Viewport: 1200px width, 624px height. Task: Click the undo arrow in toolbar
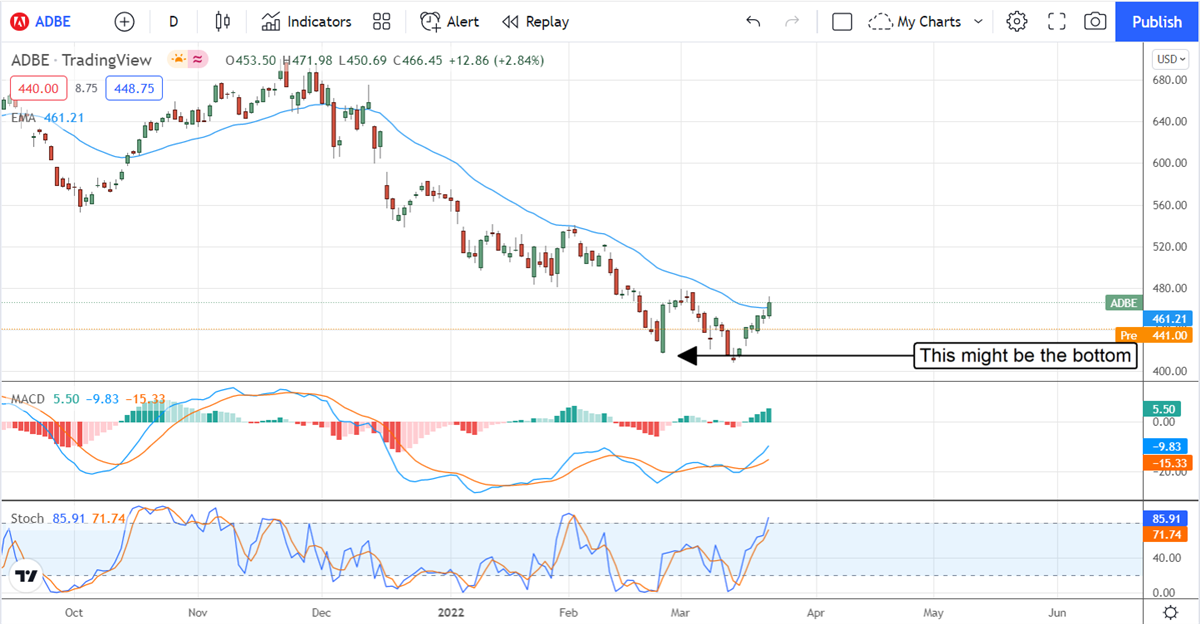tap(753, 21)
